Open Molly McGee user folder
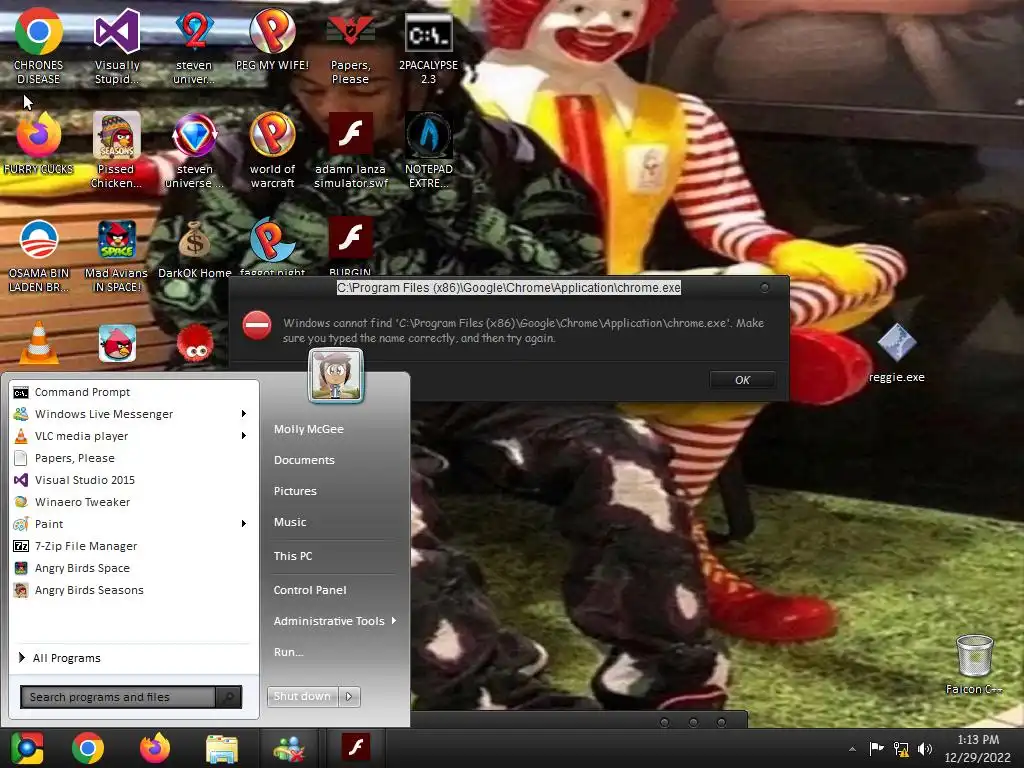Viewport: 1024px width, 768px height. click(x=308, y=429)
